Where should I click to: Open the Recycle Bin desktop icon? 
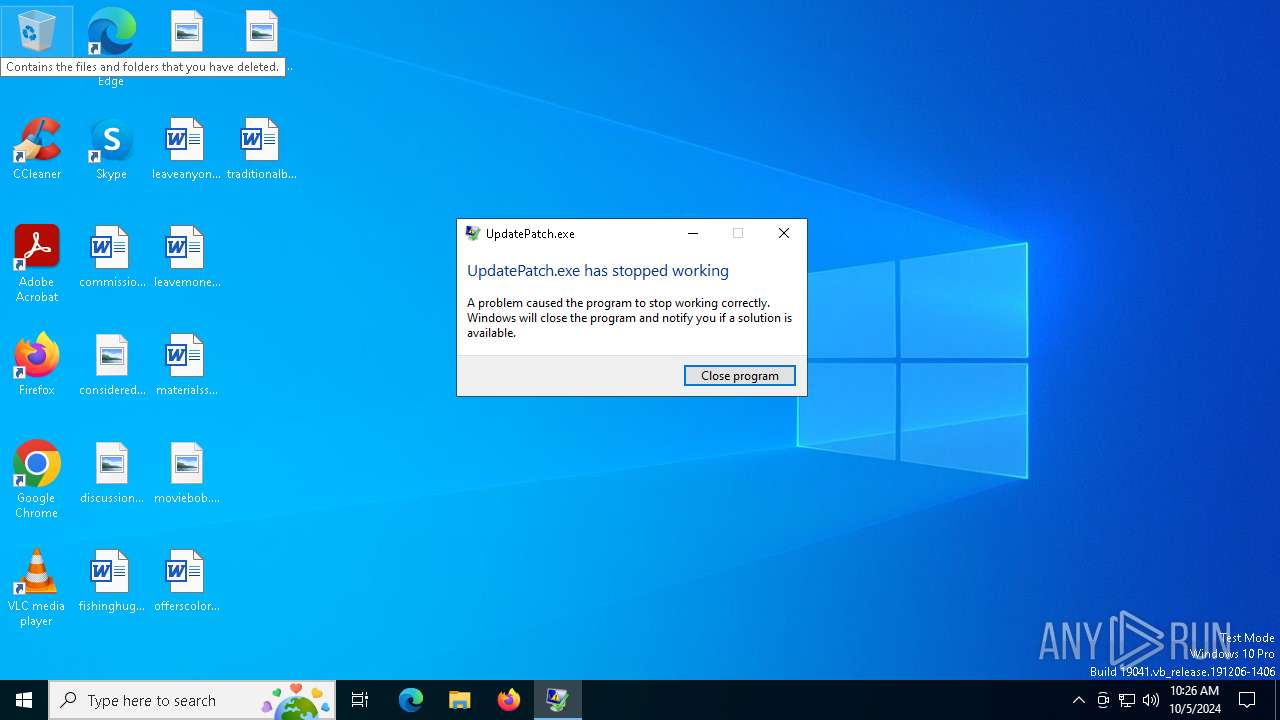pos(37,32)
